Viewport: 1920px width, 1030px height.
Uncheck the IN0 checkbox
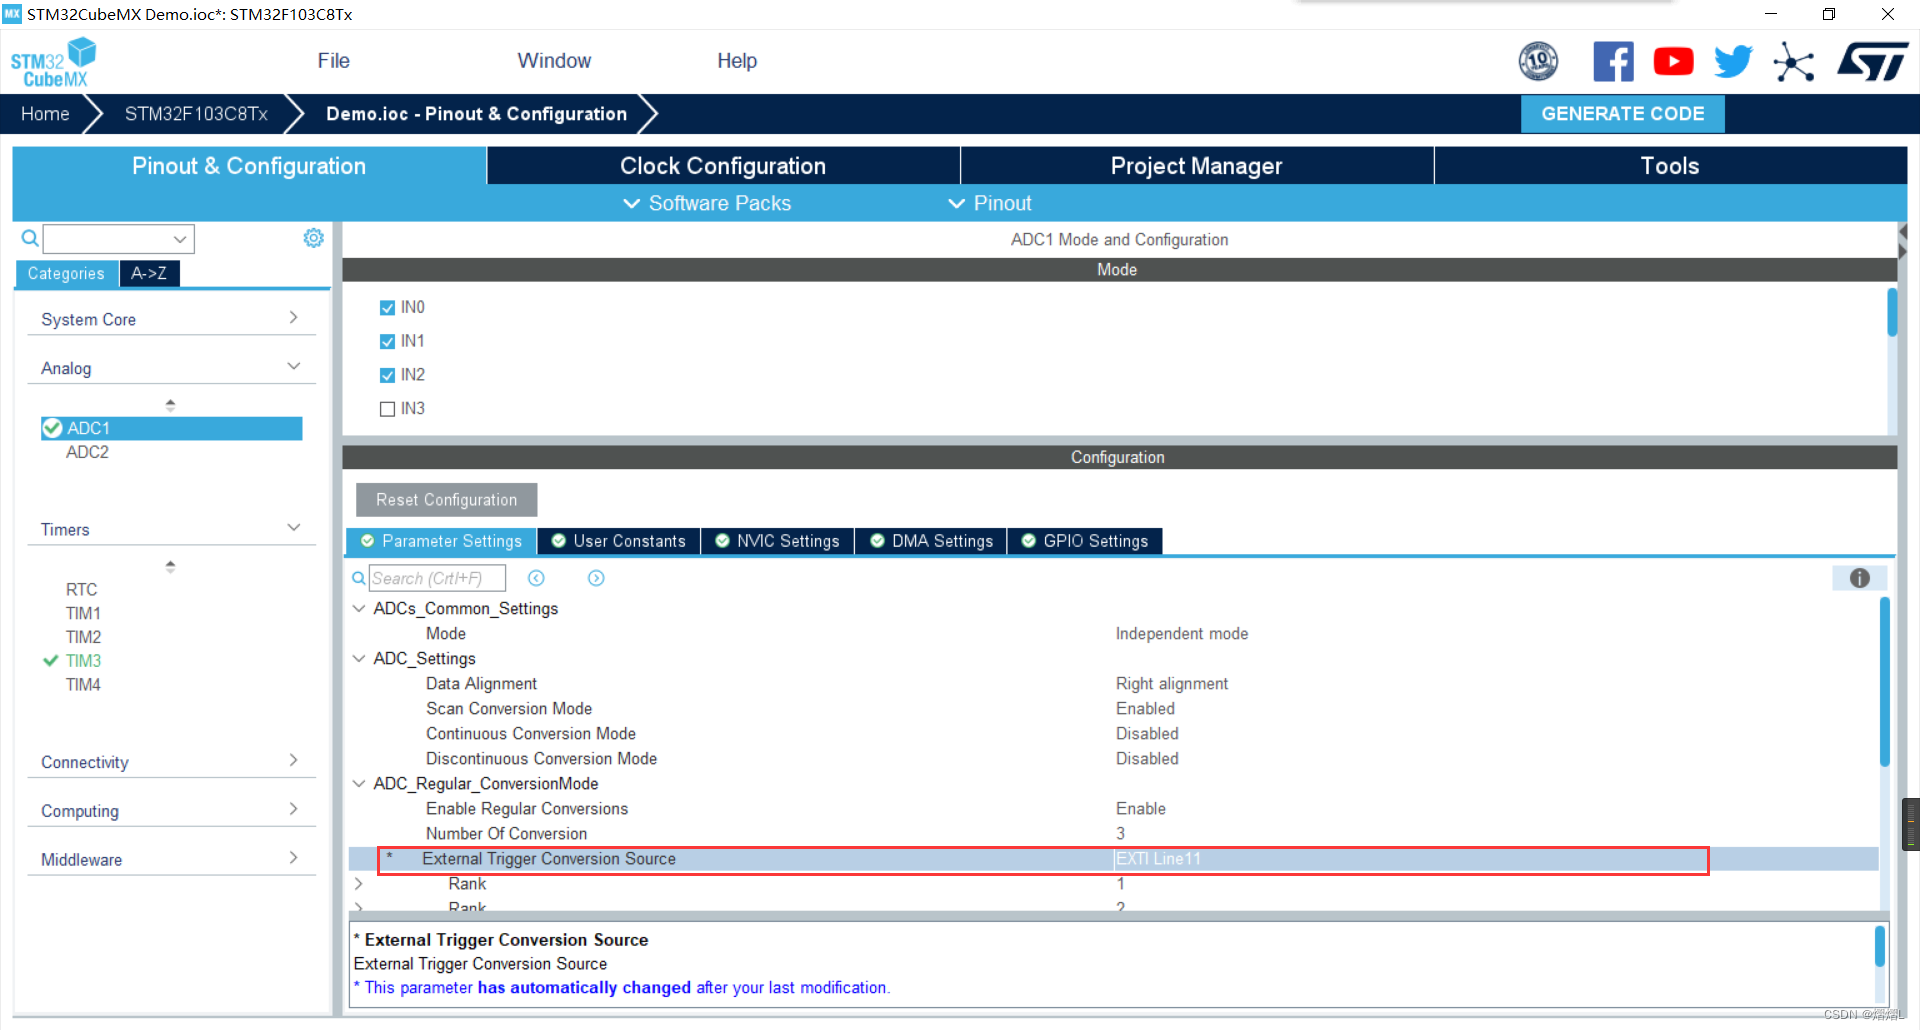pos(387,308)
